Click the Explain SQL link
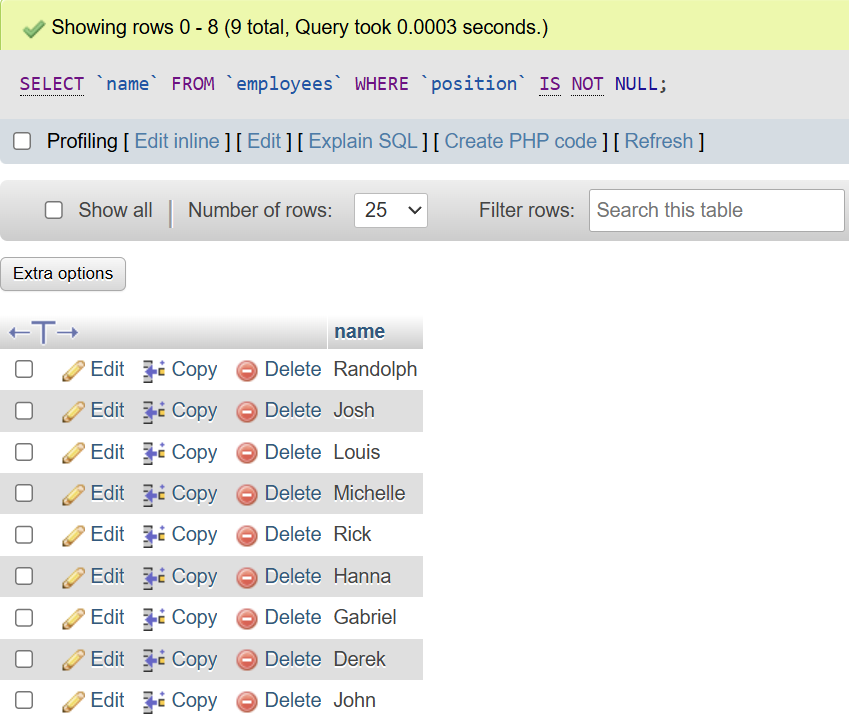849x725 pixels. click(x=363, y=142)
